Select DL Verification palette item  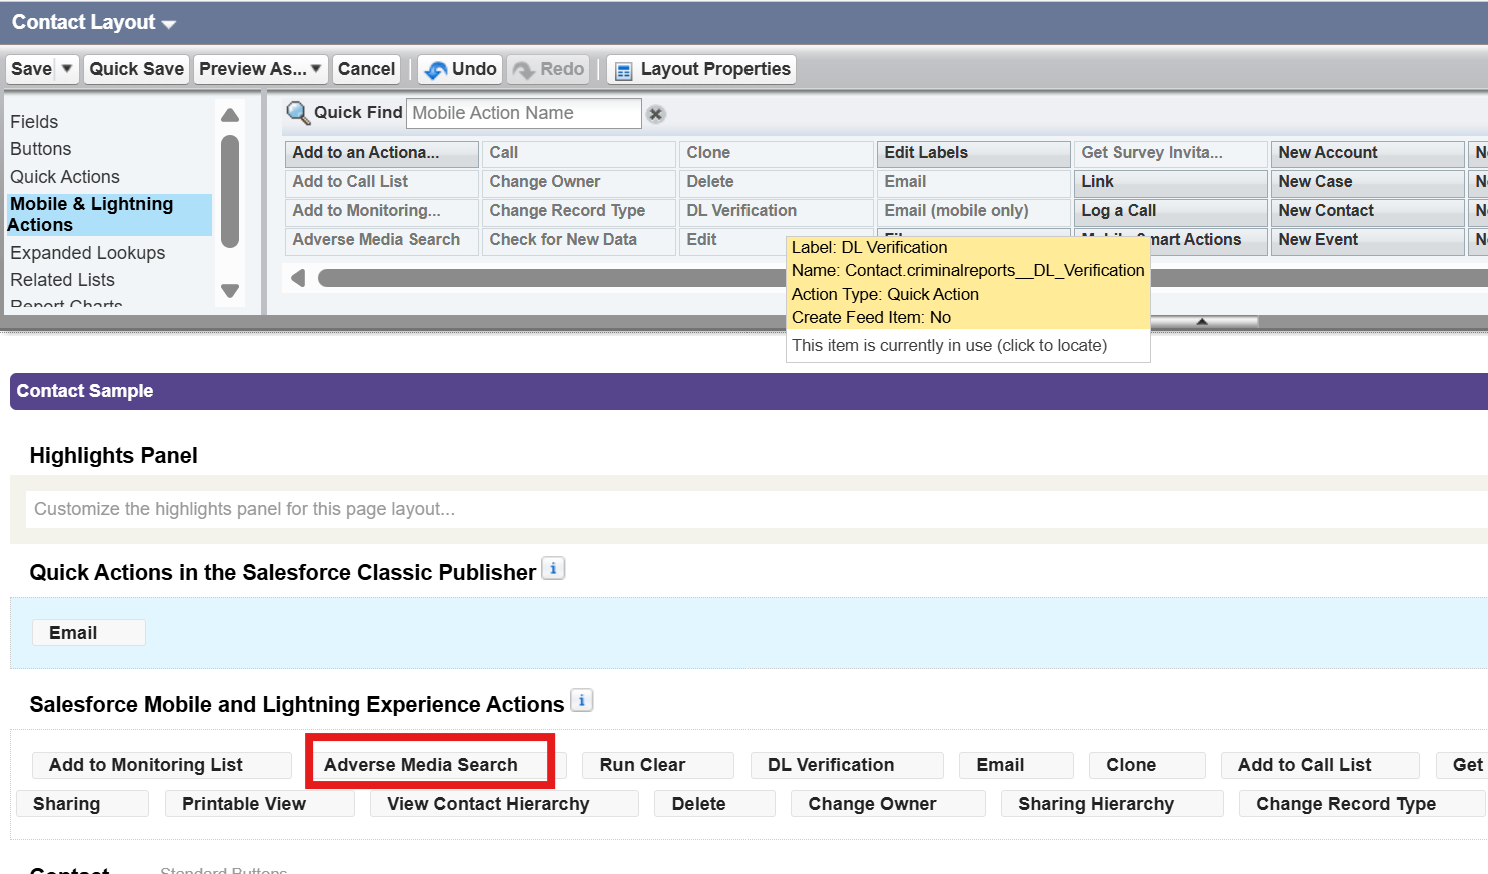[776, 211]
